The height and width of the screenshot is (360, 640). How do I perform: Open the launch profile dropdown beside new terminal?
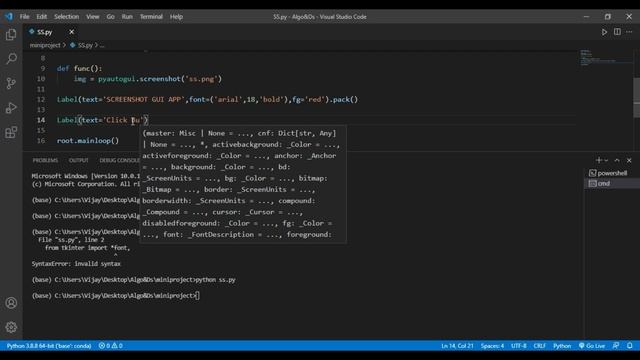click(x=606, y=160)
